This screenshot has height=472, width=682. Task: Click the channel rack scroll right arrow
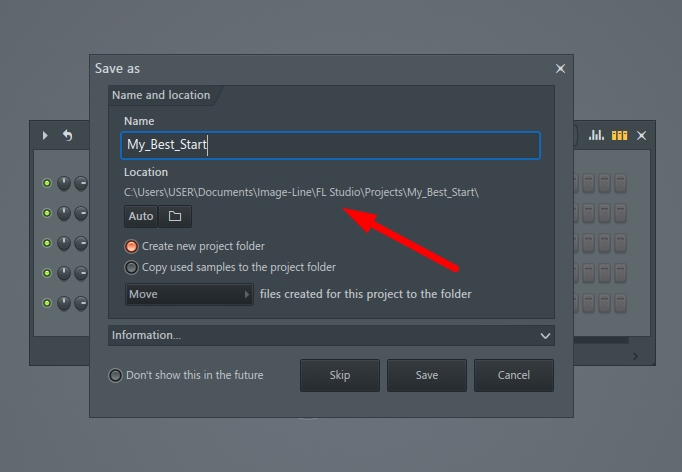point(635,356)
